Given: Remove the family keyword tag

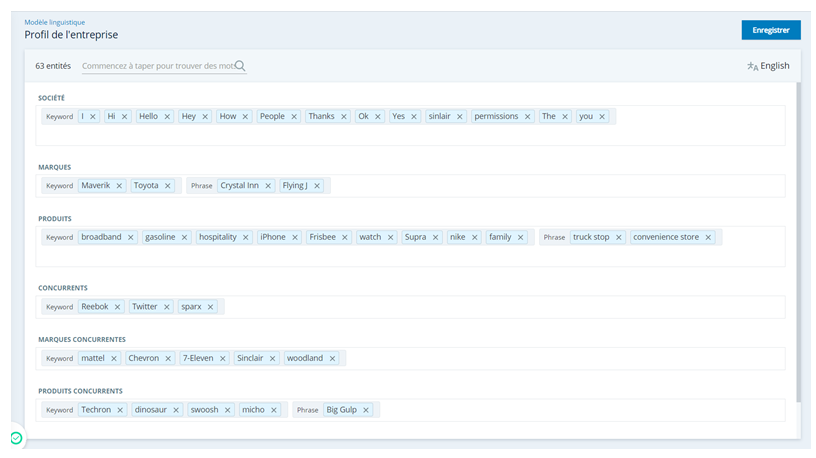Looking at the screenshot, I should 520,237.
